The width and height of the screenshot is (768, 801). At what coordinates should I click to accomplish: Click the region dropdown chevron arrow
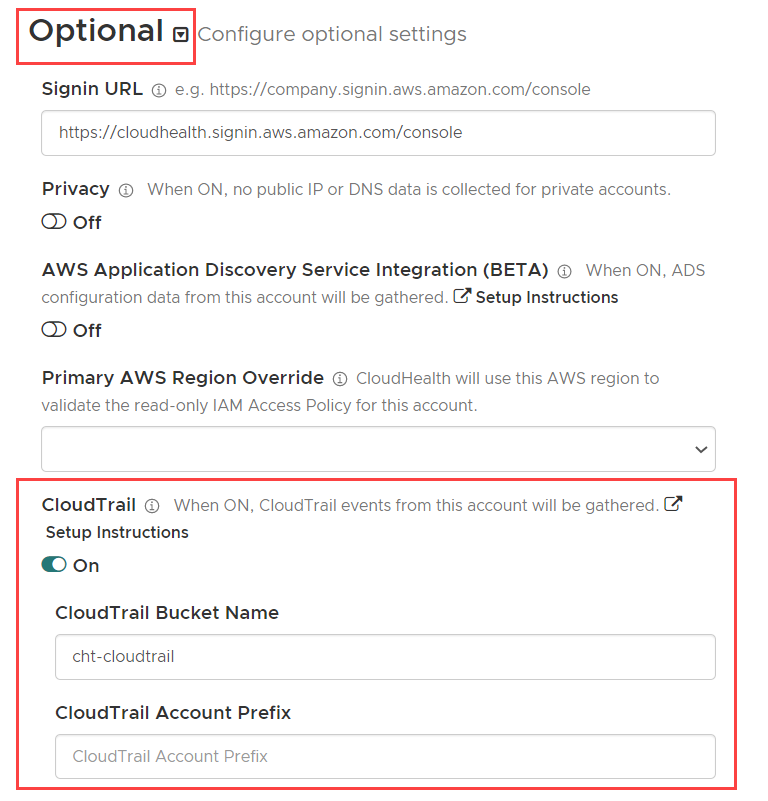coord(699,448)
